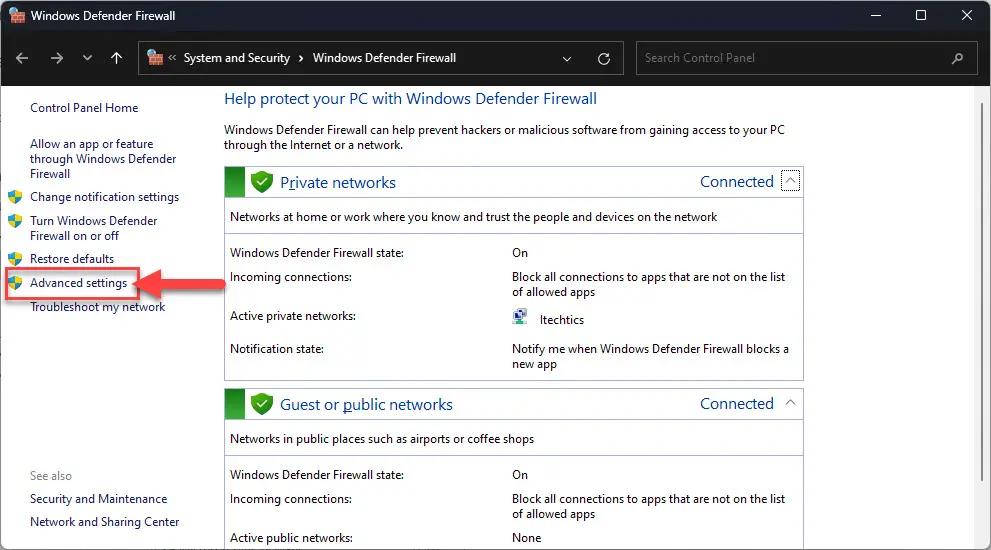991x550 pixels.
Task: Click the firewall icon in address bar
Action: 155,58
